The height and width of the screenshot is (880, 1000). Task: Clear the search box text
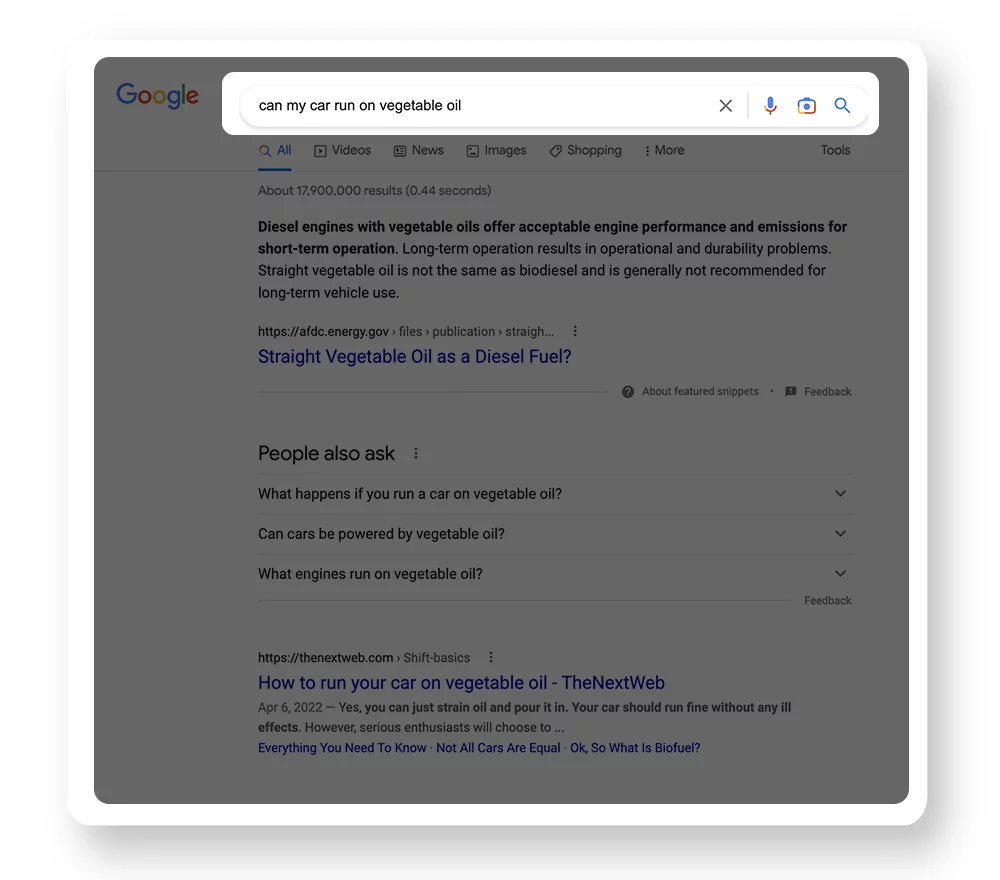(726, 106)
